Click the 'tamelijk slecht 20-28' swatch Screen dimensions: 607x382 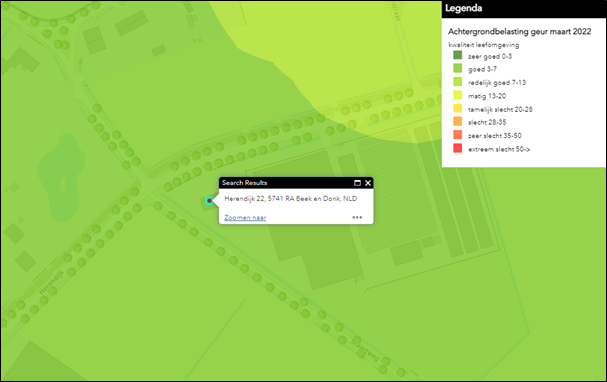tap(458, 108)
